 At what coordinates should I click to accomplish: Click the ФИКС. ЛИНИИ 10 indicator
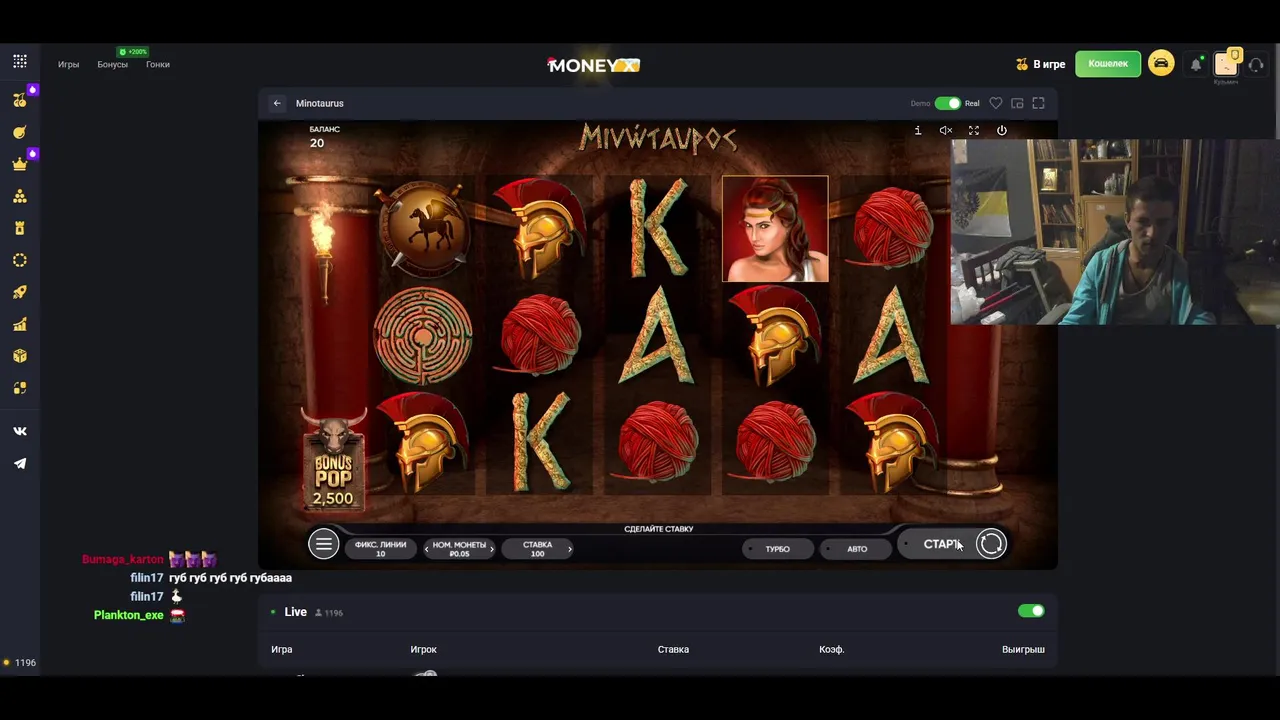tap(380, 549)
